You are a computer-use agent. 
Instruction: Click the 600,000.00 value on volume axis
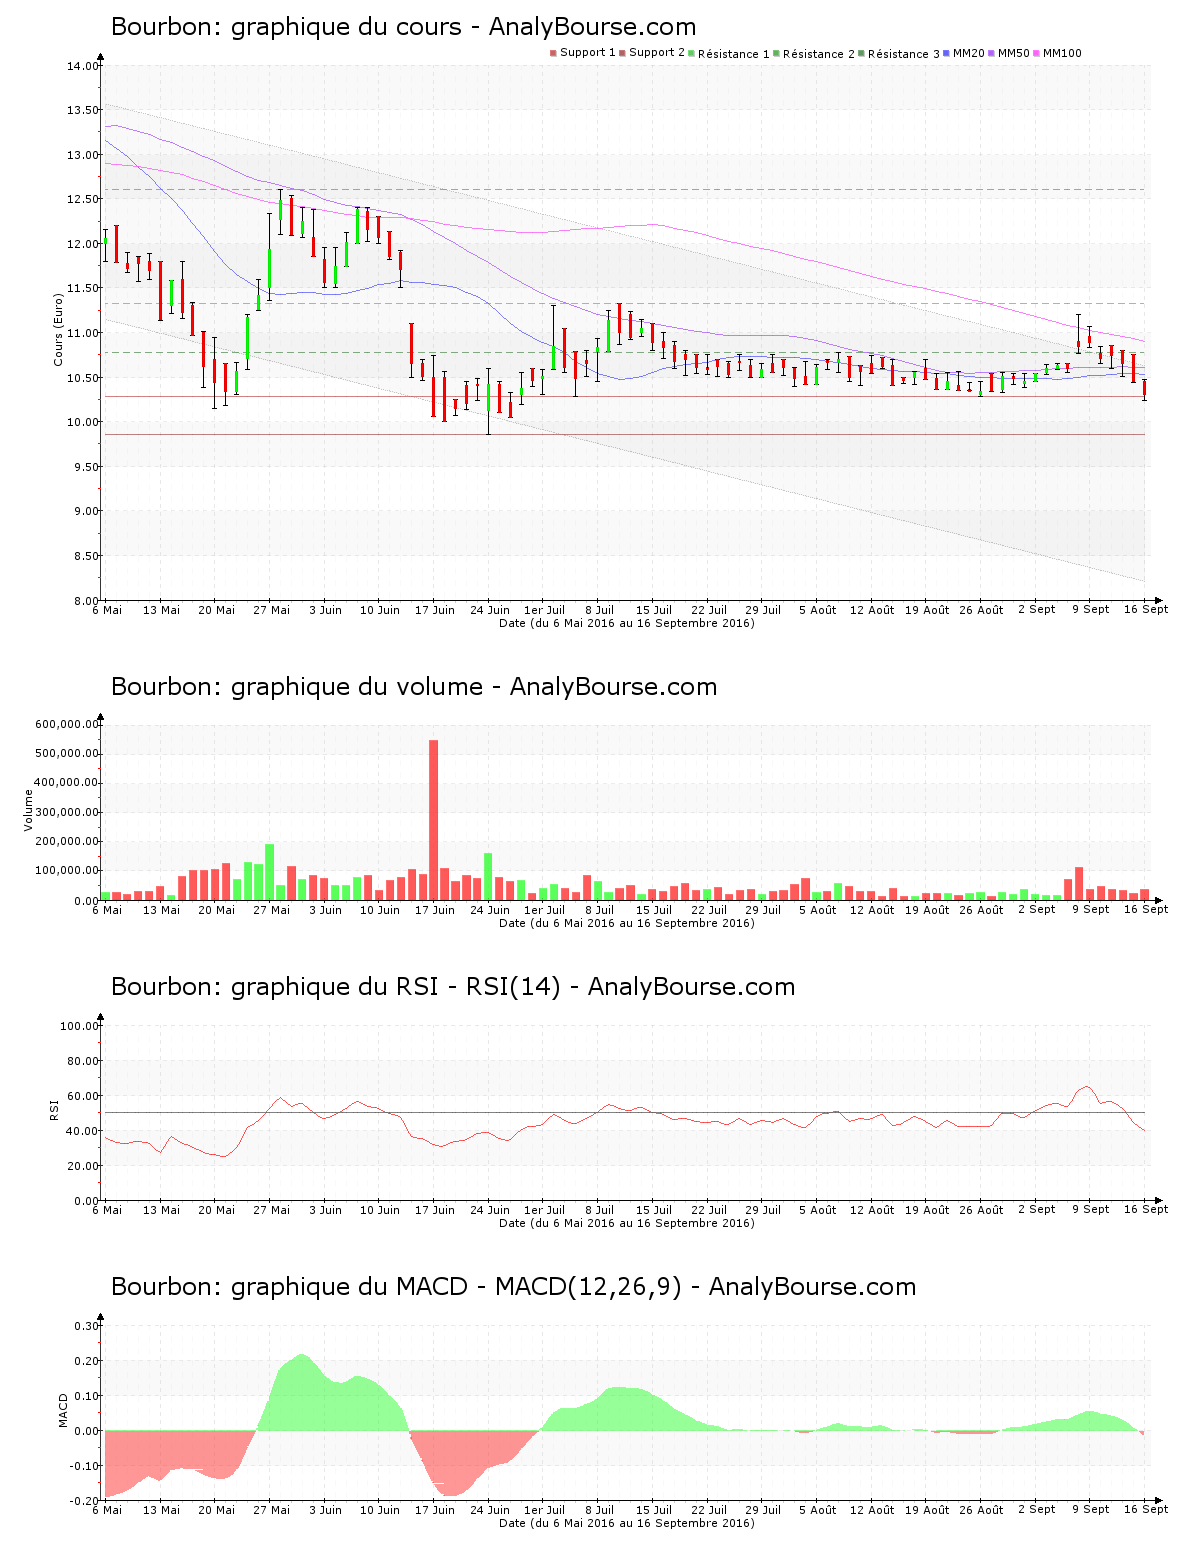(x=67, y=724)
